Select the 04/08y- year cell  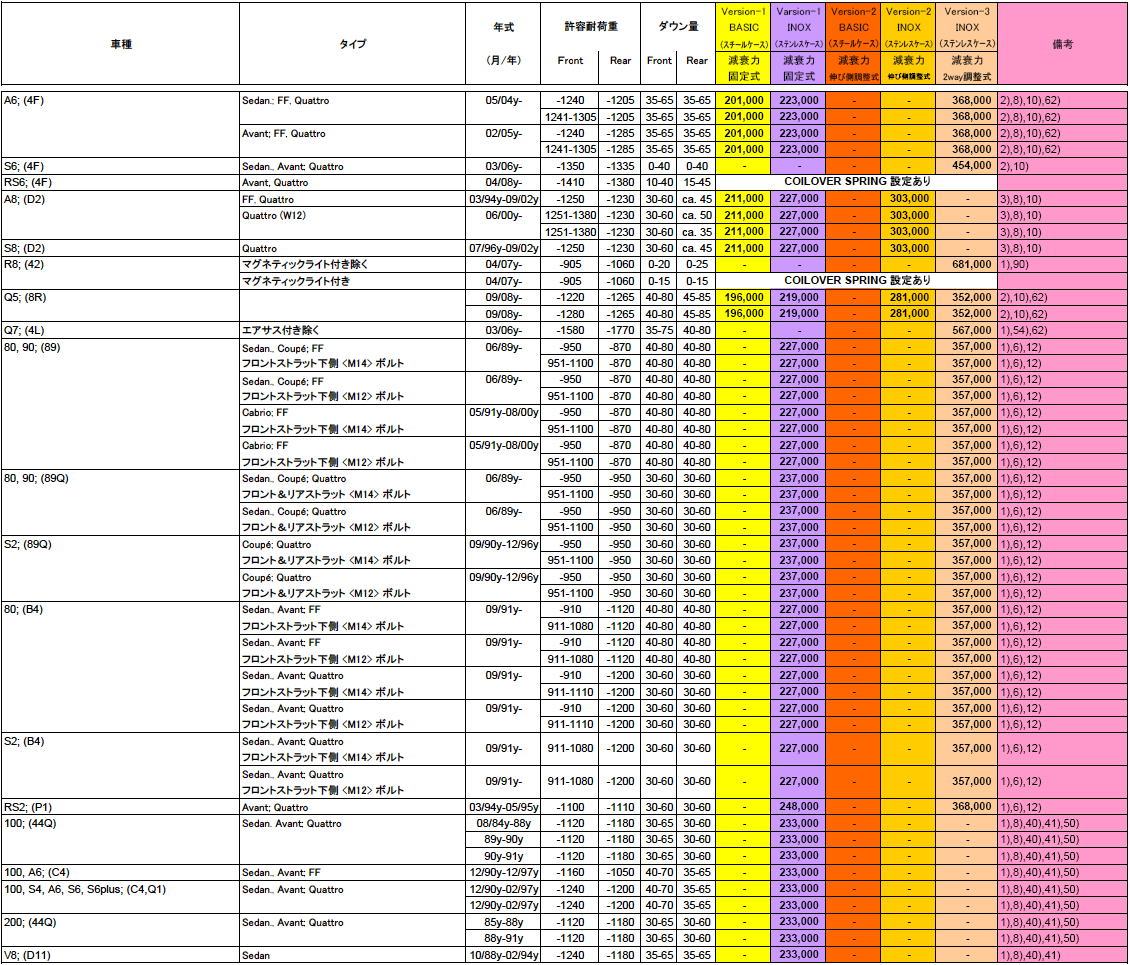(x=503, y=182)
